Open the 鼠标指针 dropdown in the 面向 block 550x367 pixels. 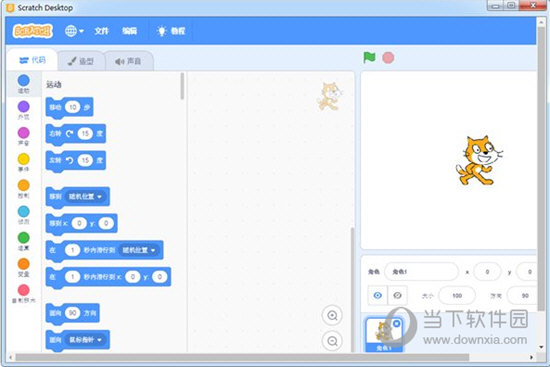click(85, 340)
